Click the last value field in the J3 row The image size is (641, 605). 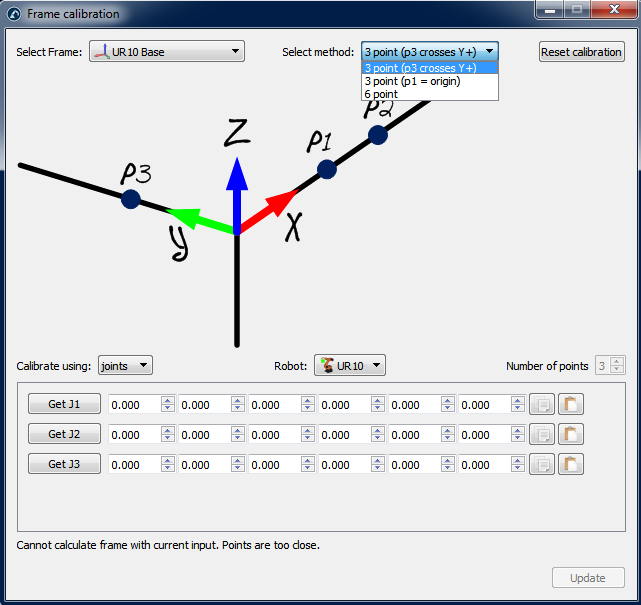pyautogui.click(x=484, y=465)
